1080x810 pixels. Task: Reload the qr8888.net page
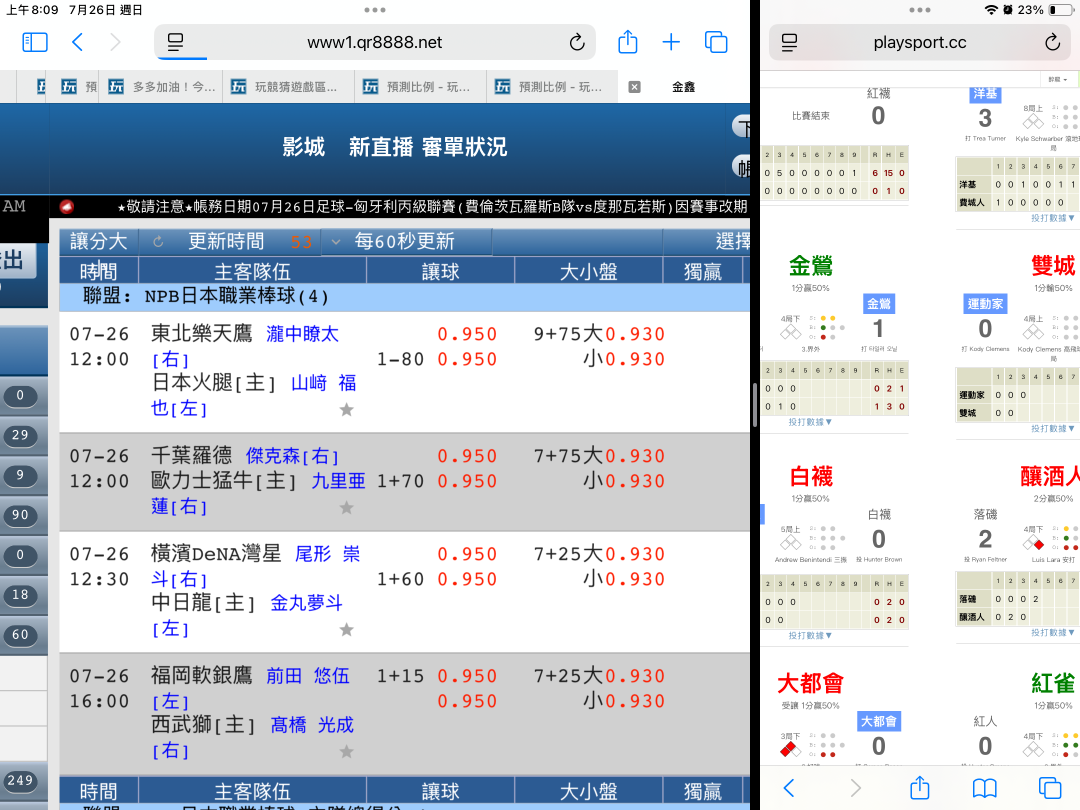coord(577,43)
